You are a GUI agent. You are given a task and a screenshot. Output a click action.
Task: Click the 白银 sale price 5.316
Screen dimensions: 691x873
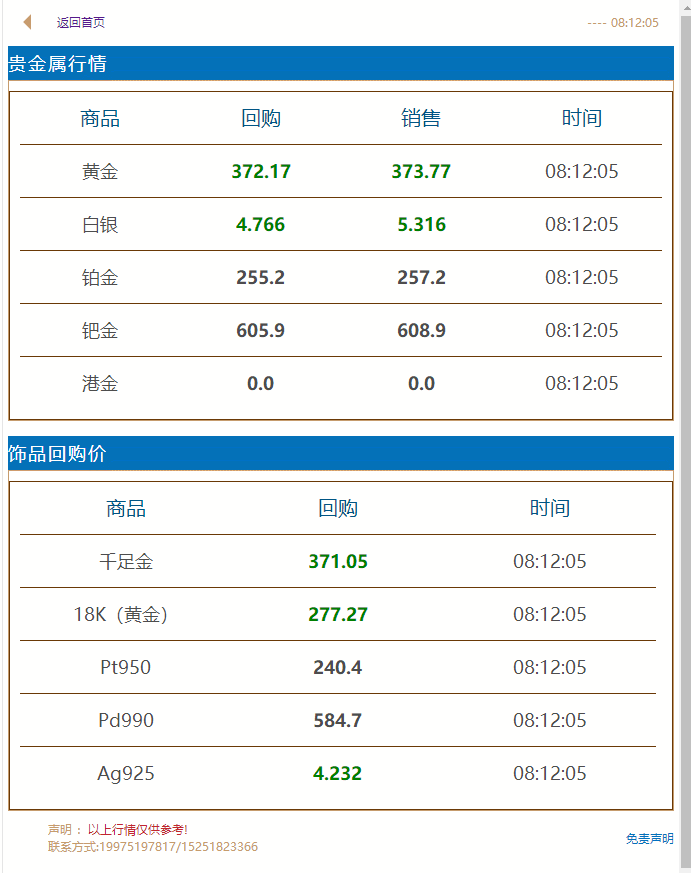(x=421, y=225)
